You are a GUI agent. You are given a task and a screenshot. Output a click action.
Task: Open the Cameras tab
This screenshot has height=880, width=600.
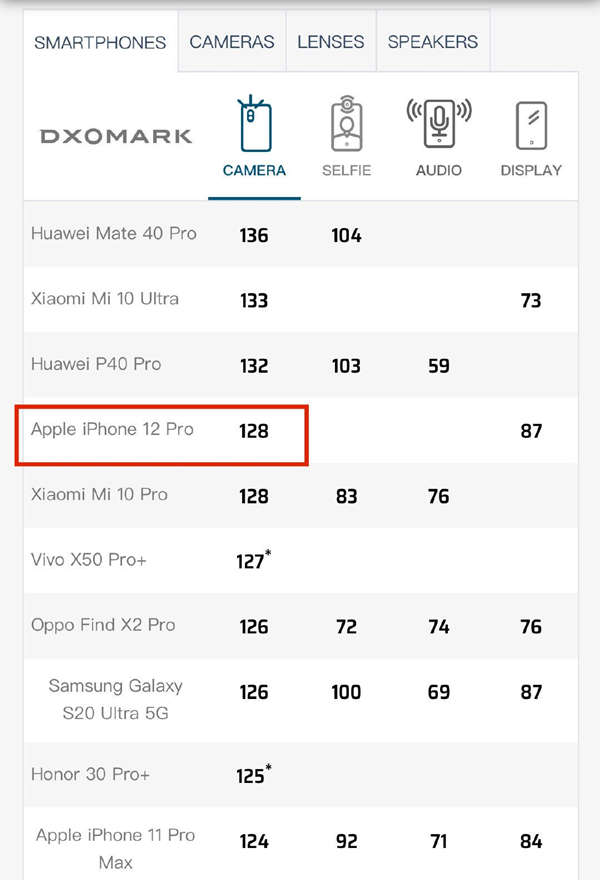(232, 42)
